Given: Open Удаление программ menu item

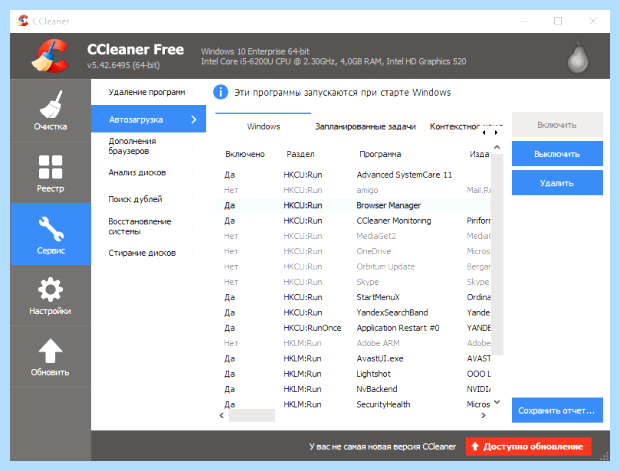Looking at the screenshot, I should (x=148, y=92).
